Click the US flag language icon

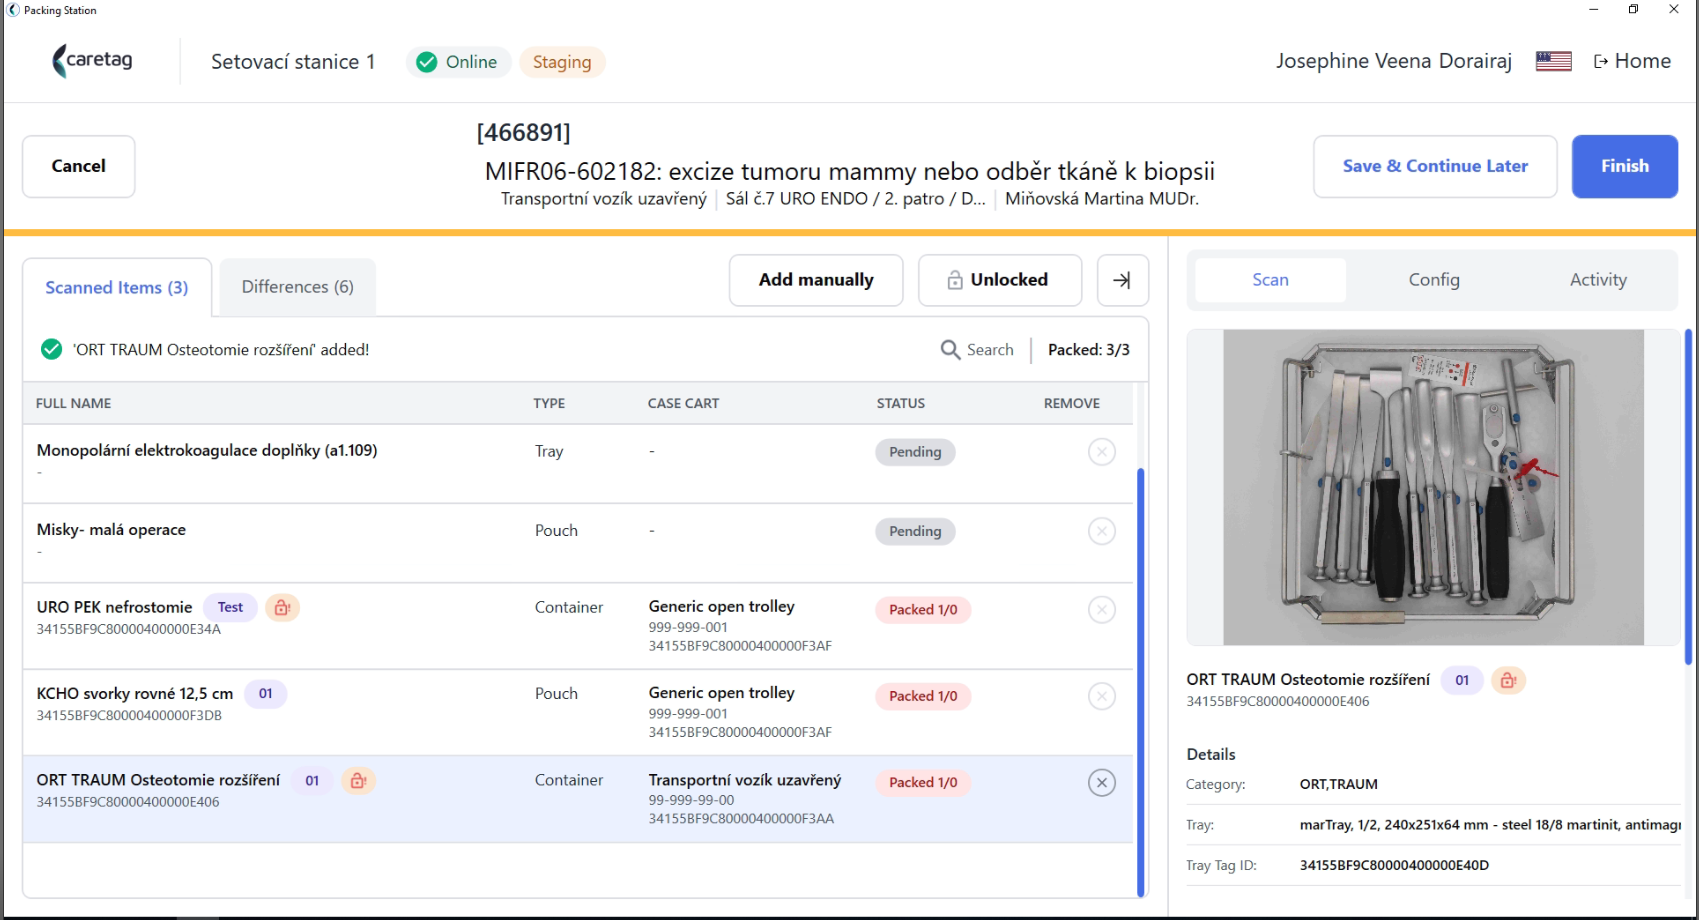1553,62
